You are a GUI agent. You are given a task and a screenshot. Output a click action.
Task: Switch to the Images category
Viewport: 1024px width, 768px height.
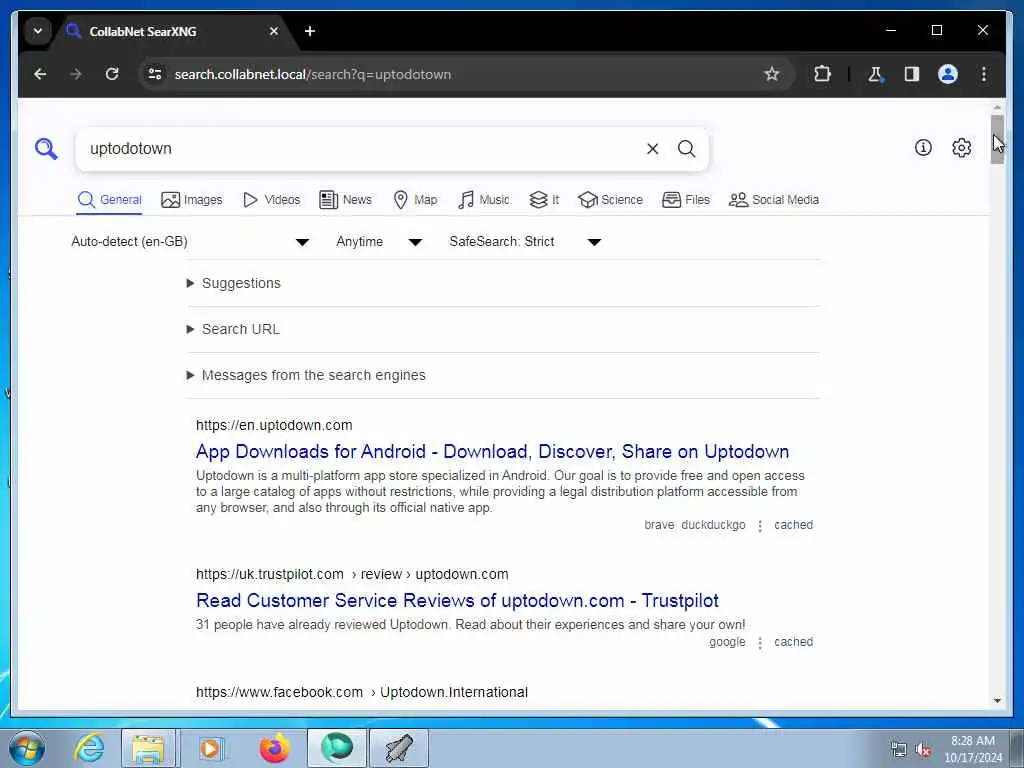[192, 200]
